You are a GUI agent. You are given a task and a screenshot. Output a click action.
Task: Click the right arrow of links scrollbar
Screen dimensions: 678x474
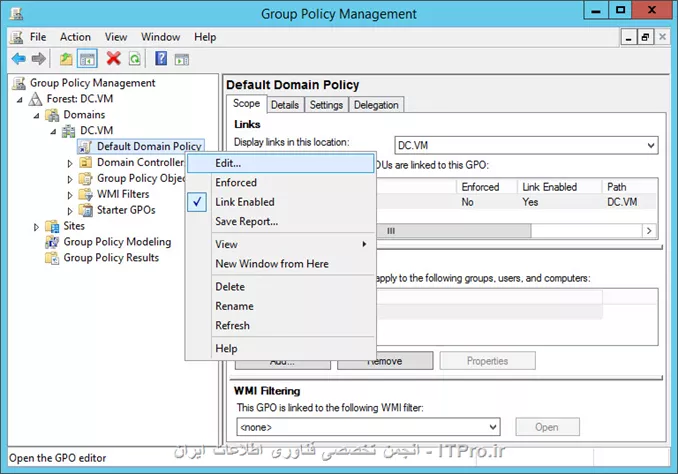tap(649, 231)
